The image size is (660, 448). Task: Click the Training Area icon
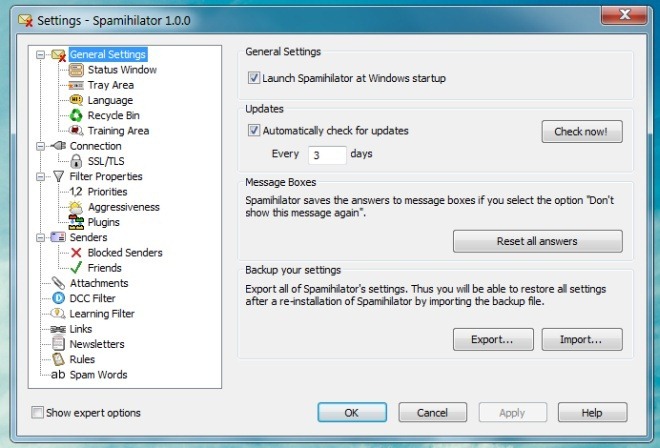pyautogui.click(x=76, y=131)
